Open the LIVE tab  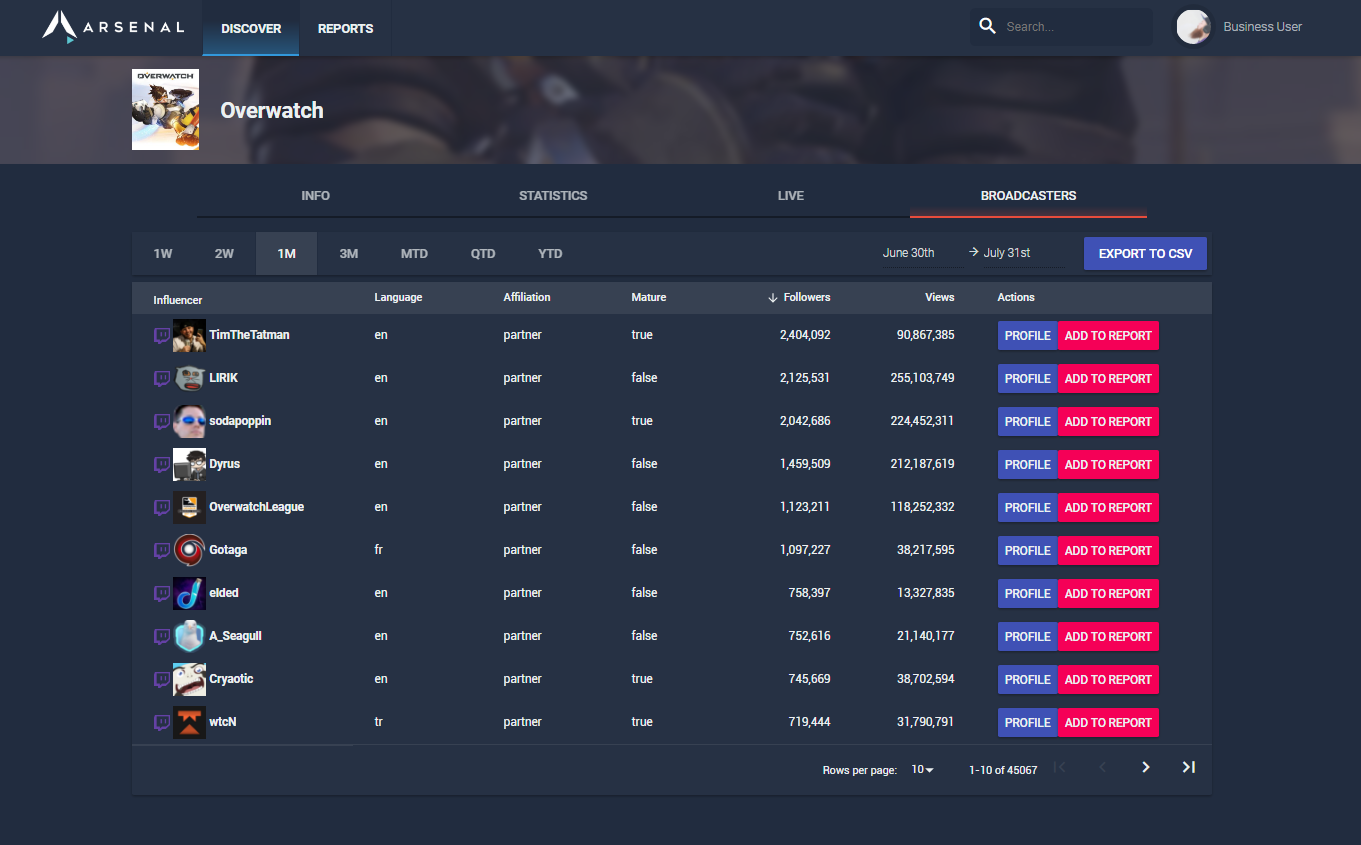pos(790,195)
